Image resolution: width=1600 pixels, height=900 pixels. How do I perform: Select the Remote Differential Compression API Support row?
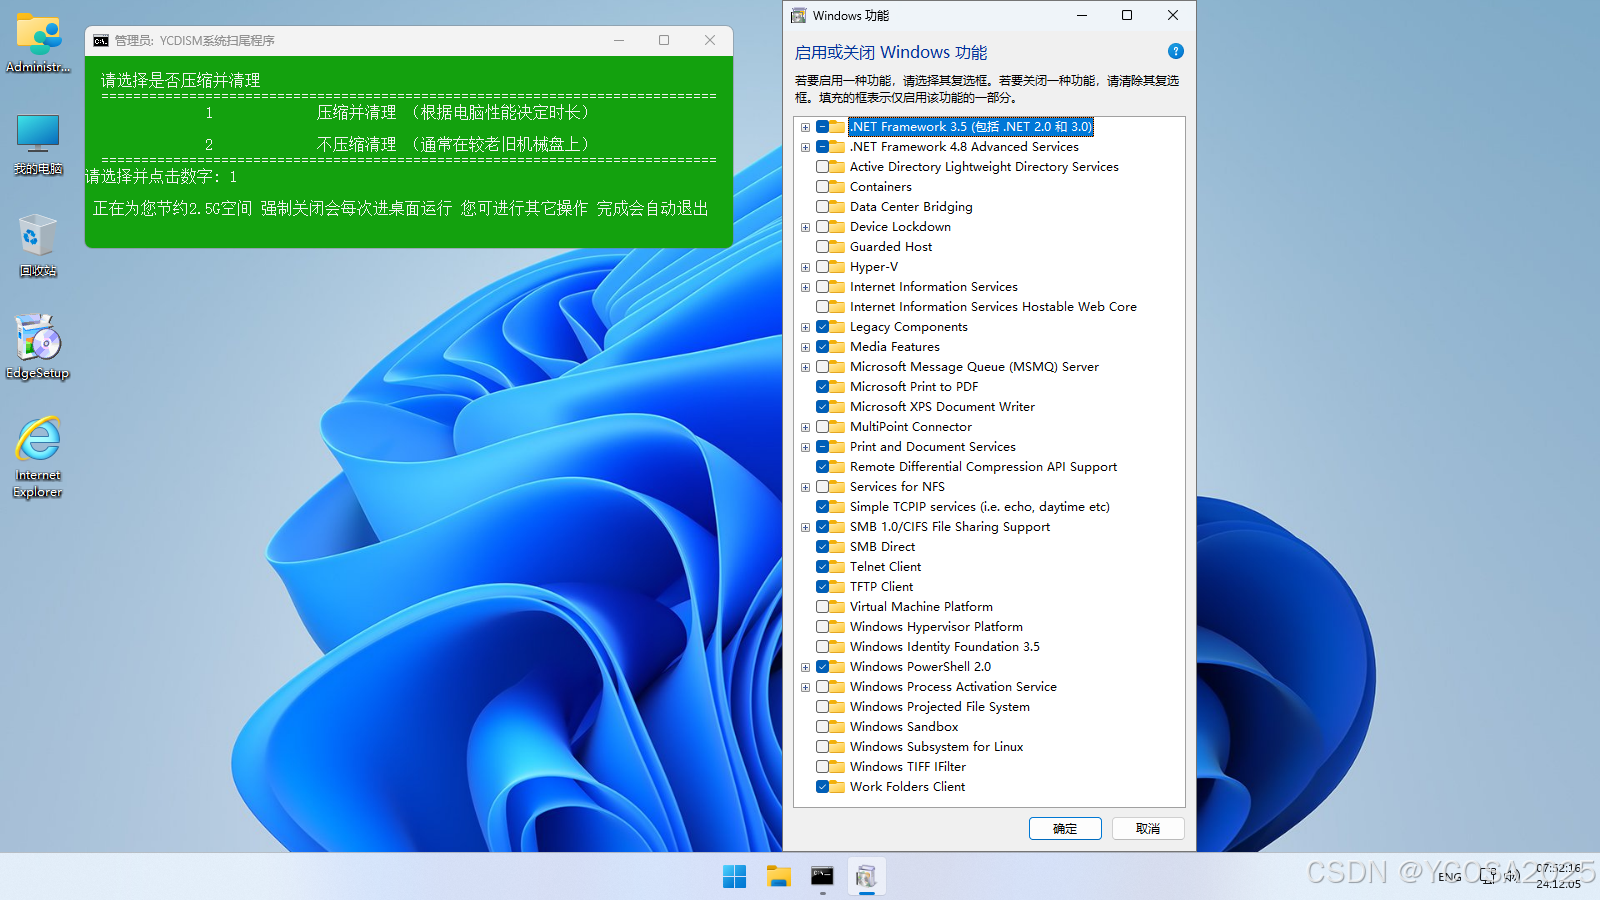coord(983,467)
